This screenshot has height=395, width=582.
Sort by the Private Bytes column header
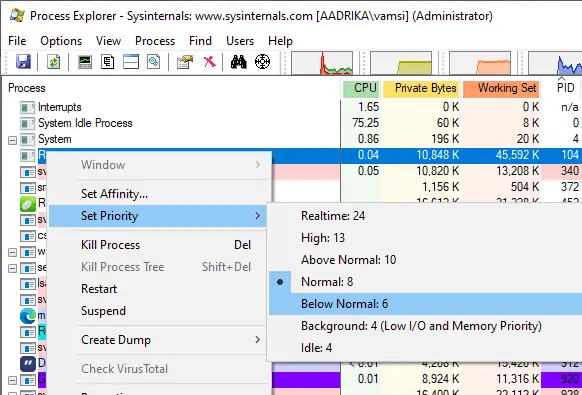tap(421, 88)
